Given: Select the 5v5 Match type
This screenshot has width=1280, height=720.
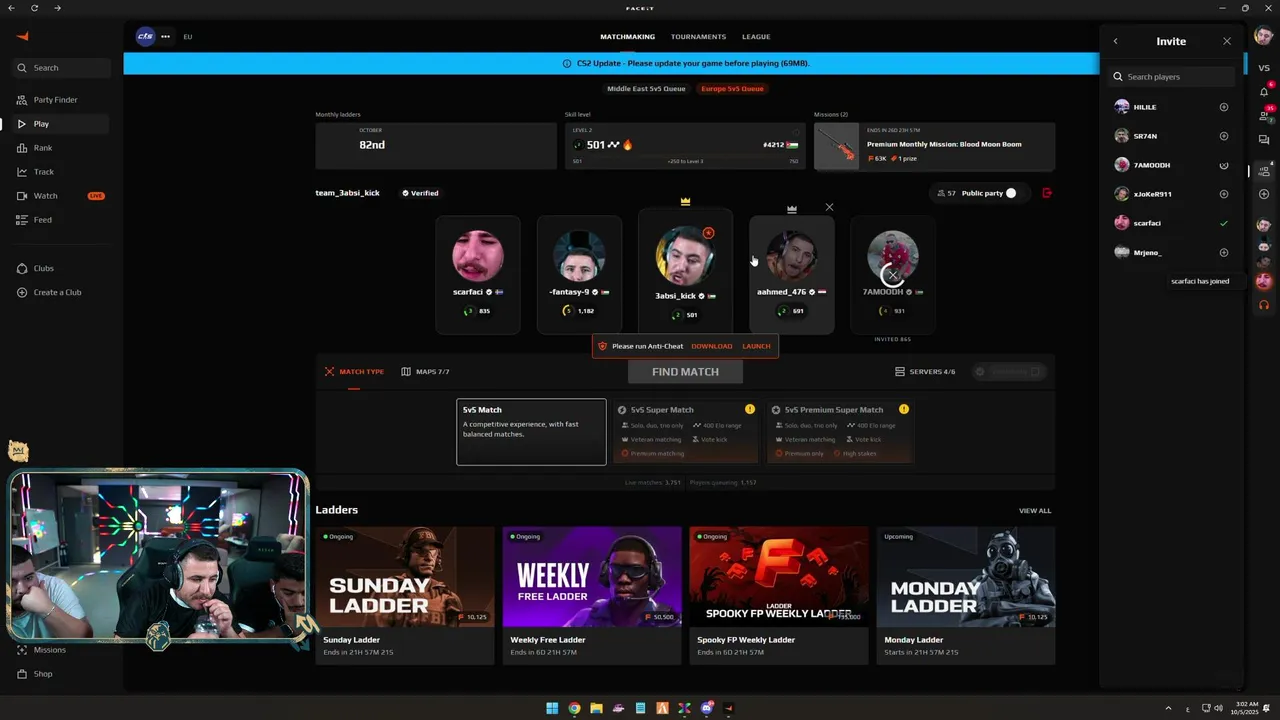Looking at the screenshot, I should [x=531, y=432].
